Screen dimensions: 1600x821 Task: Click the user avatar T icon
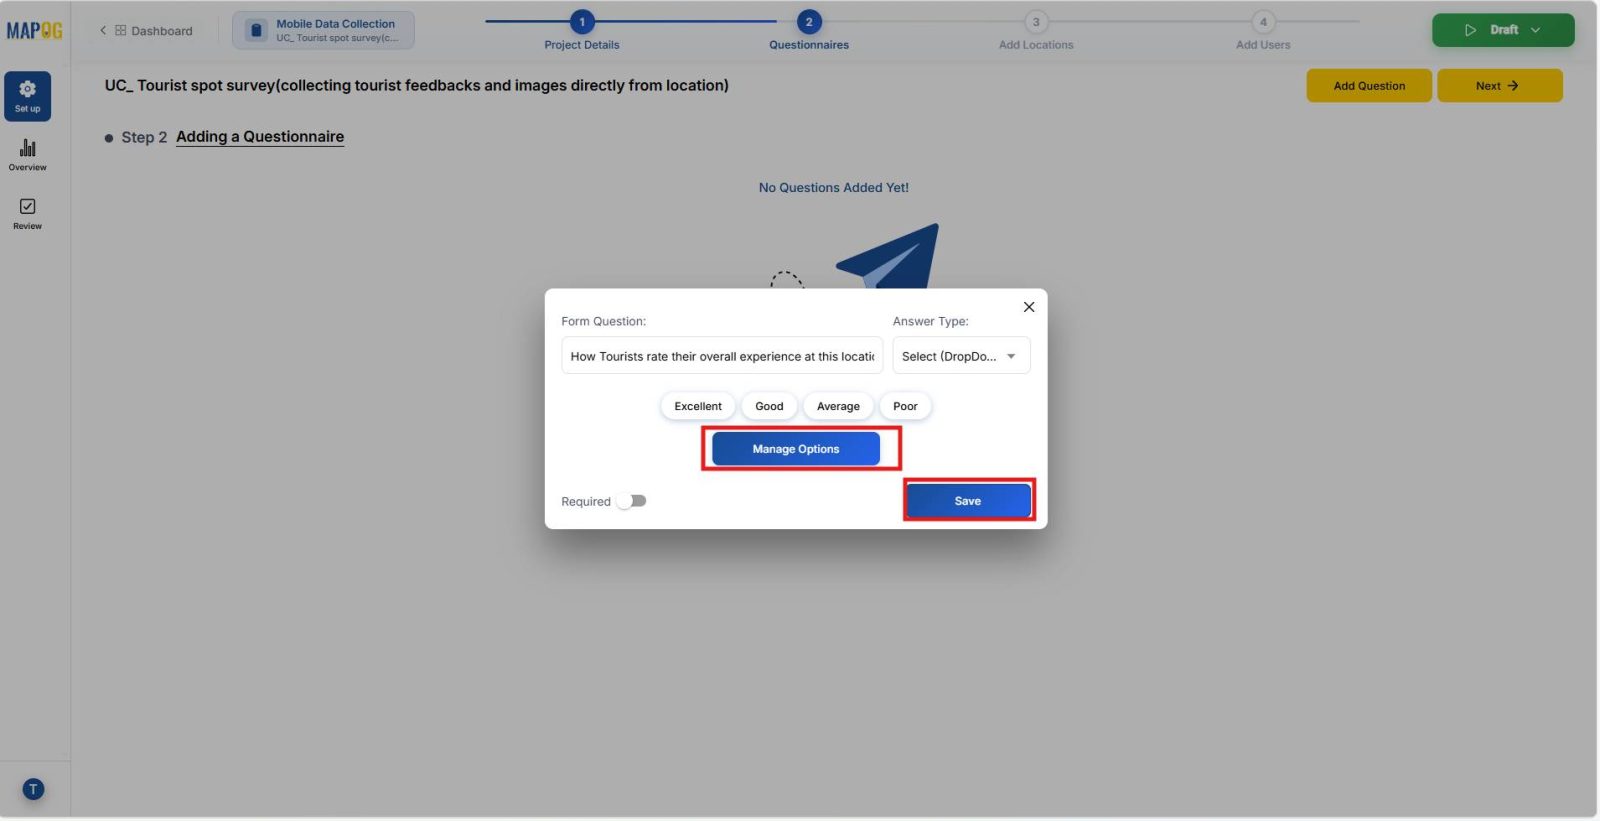pos(33,789)
